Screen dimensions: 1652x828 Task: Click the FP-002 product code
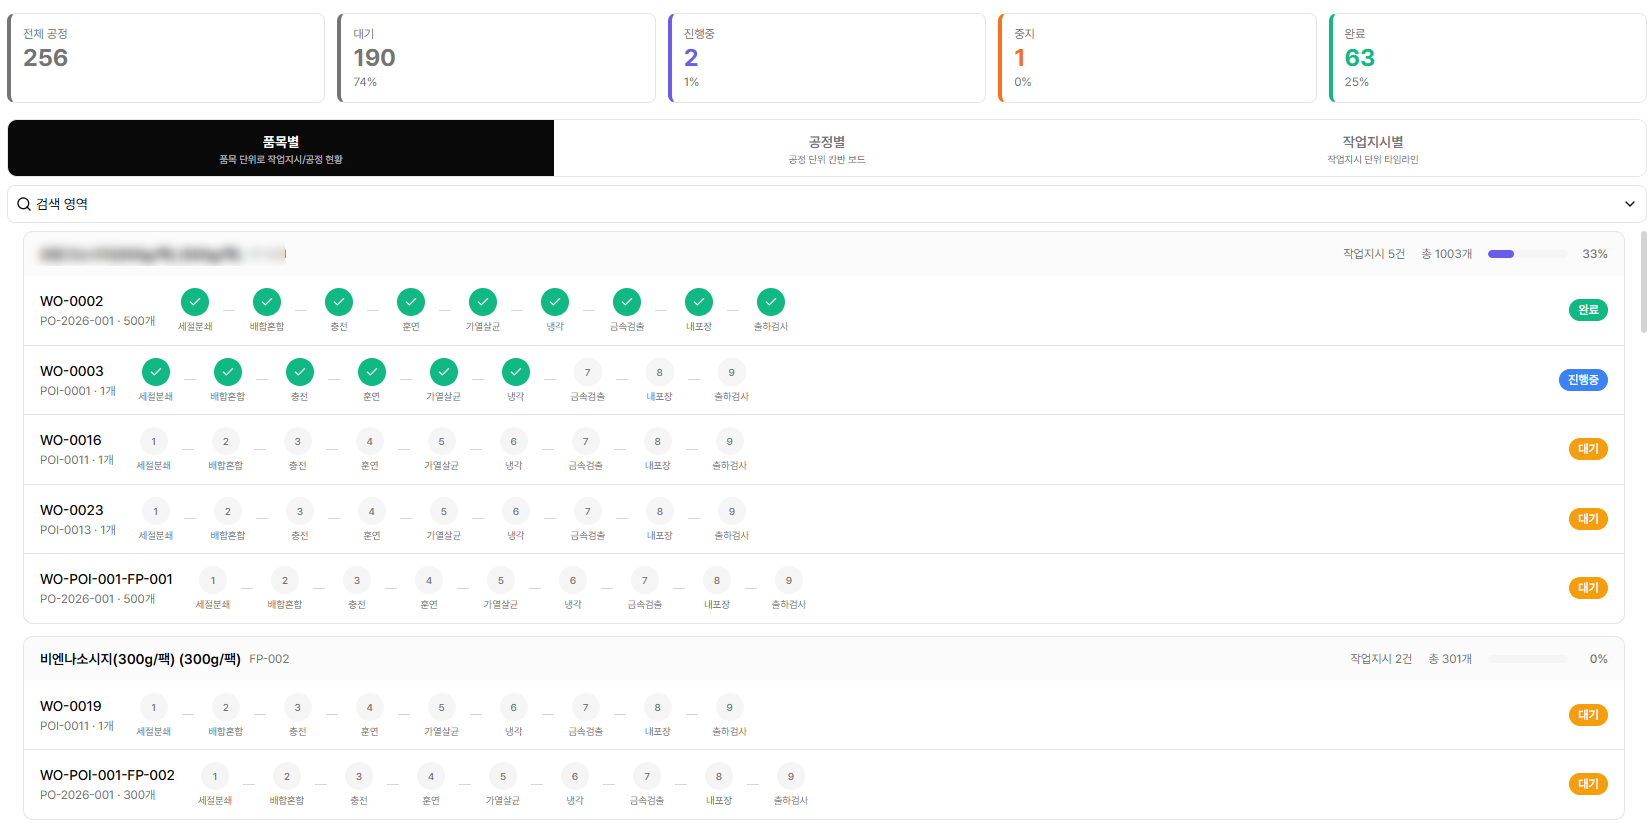pos(269,659)
